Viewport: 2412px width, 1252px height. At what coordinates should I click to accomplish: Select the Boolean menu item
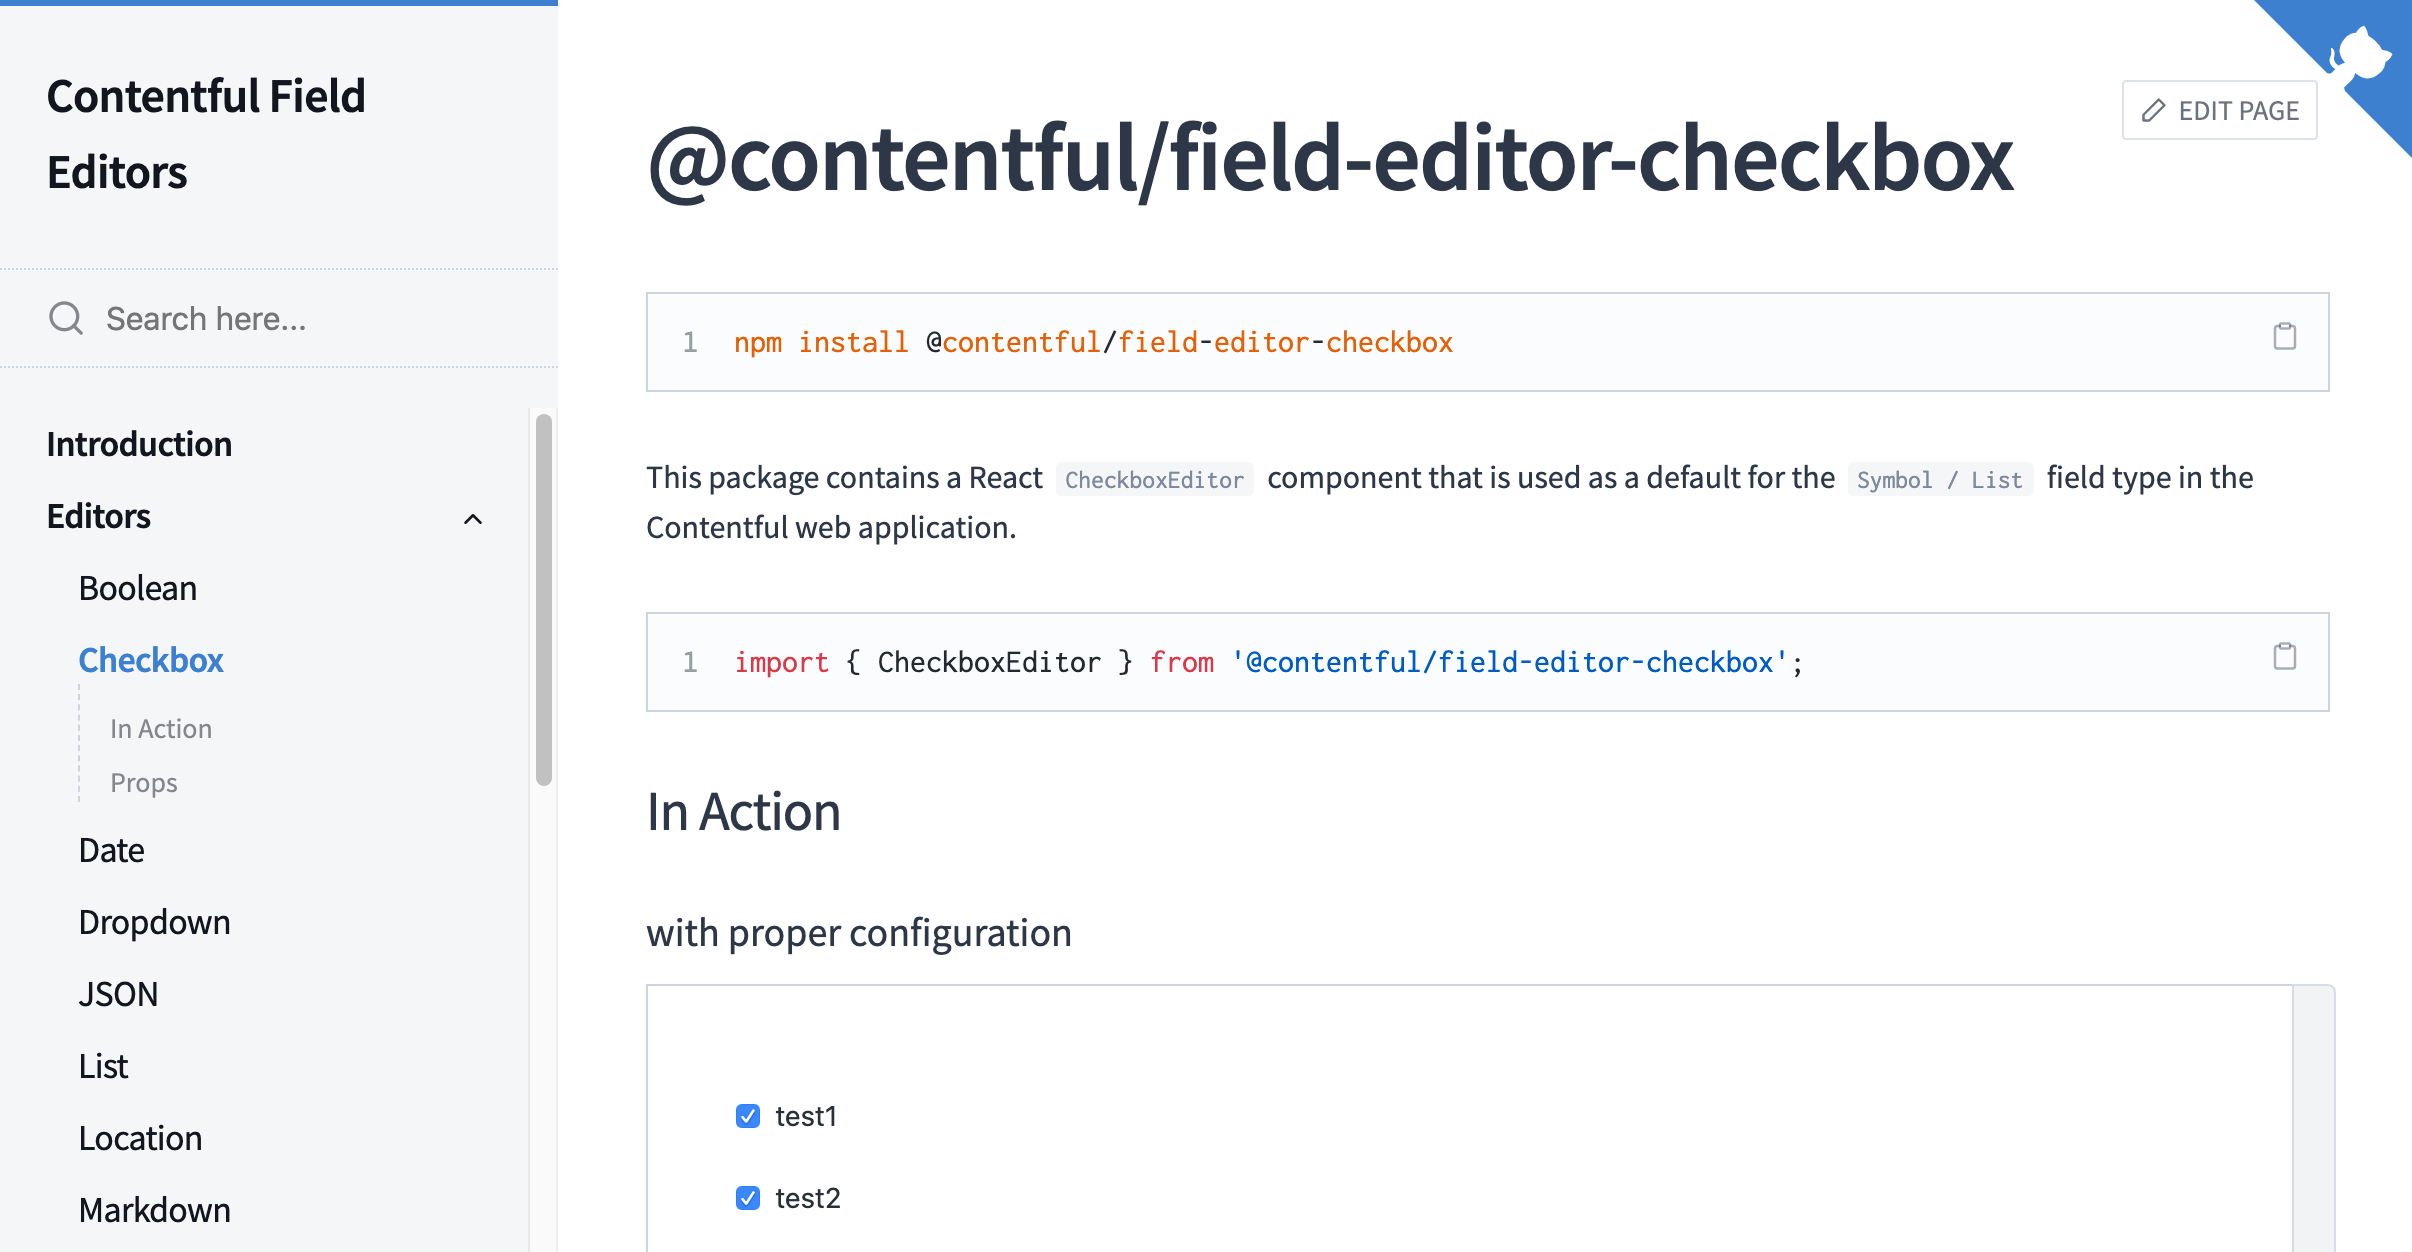point(139,587)
